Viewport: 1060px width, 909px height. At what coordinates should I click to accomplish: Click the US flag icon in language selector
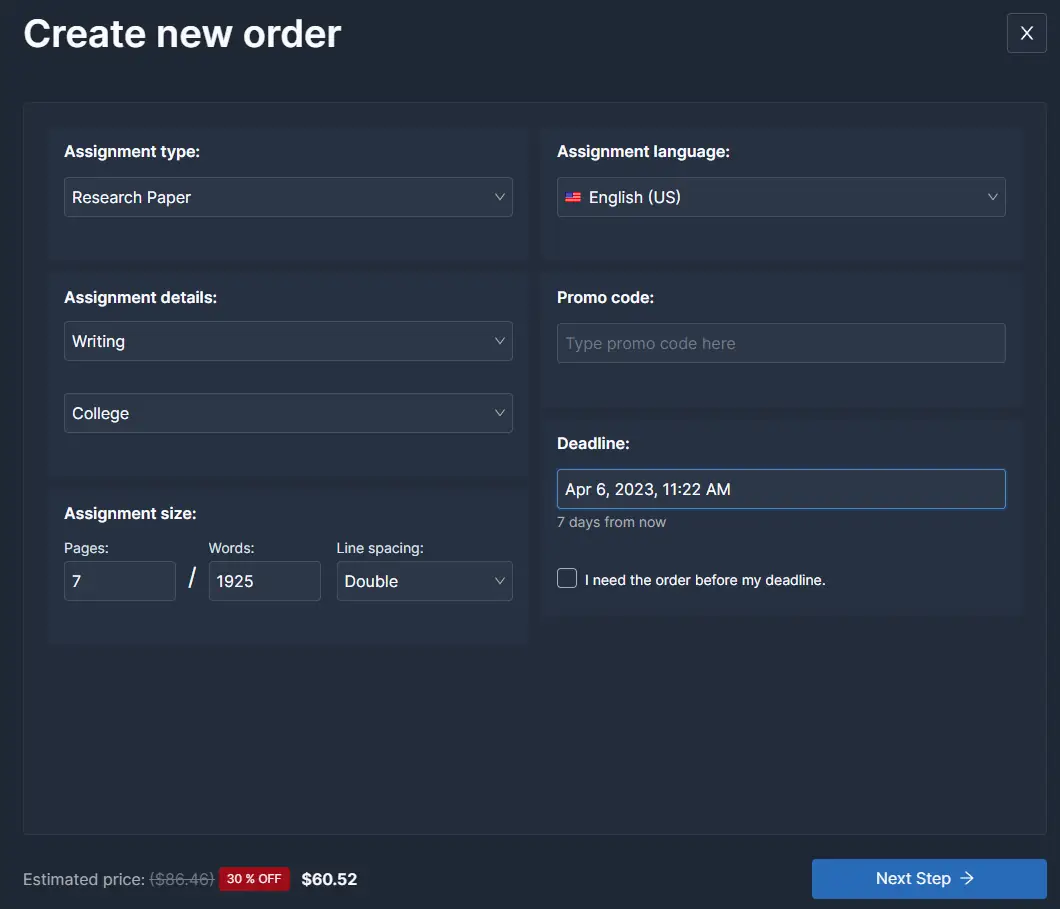pos(572,197)
